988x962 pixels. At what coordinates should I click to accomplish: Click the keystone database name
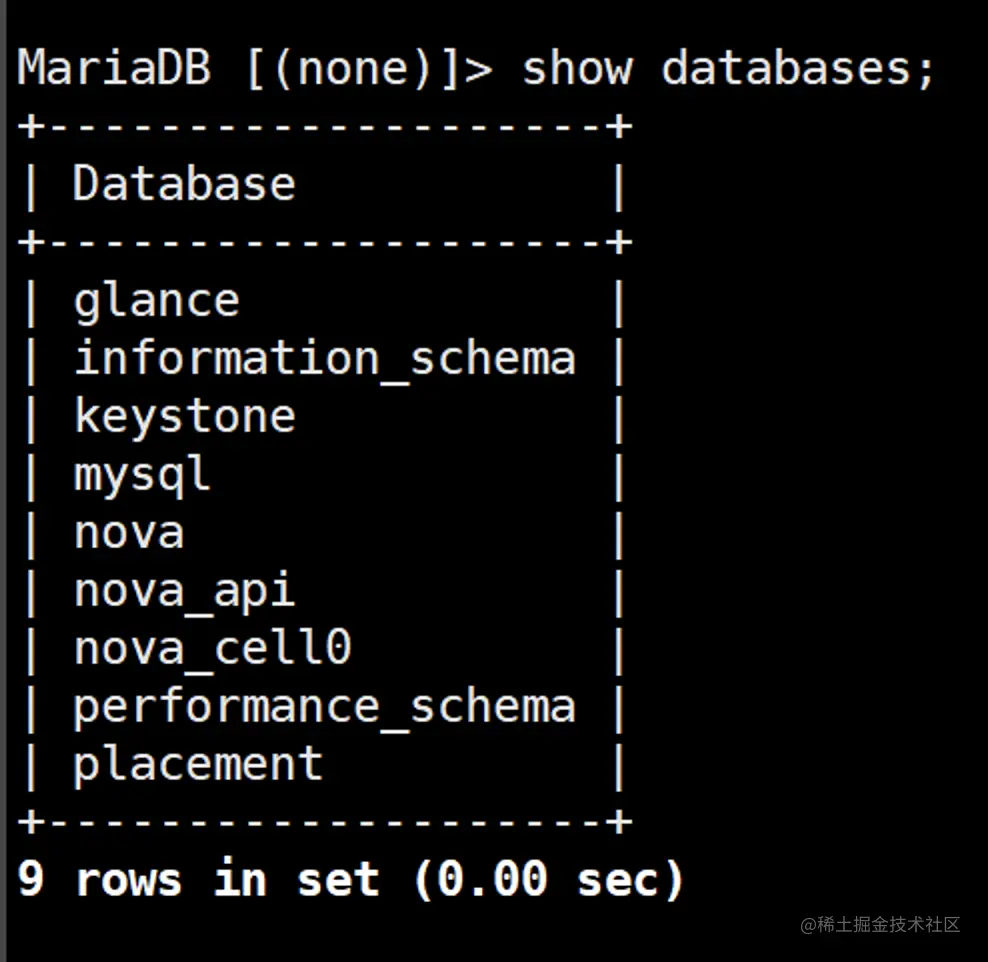tap(185, 417)
